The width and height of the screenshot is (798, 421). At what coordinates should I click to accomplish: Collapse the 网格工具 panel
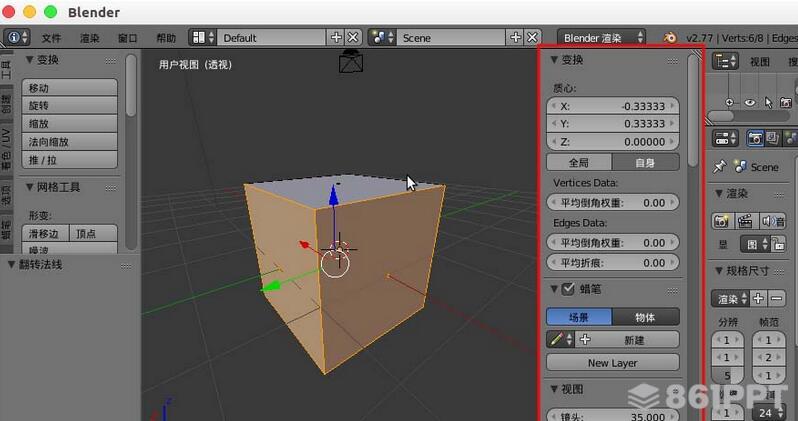click(30, 187)
